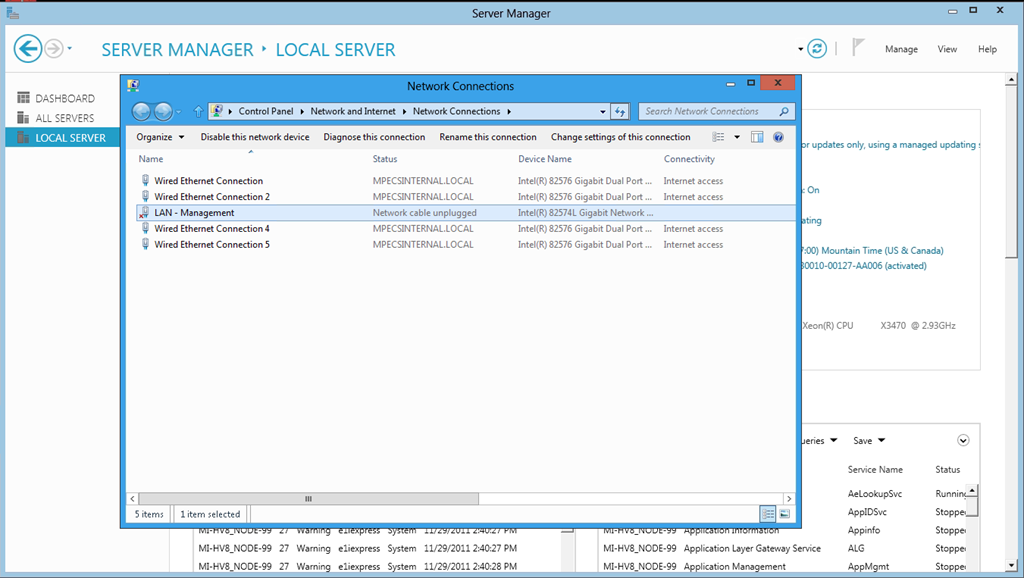Click forward button in Network Connections window
This screenshot has width=1024, height=578.
tap(163, 112)
